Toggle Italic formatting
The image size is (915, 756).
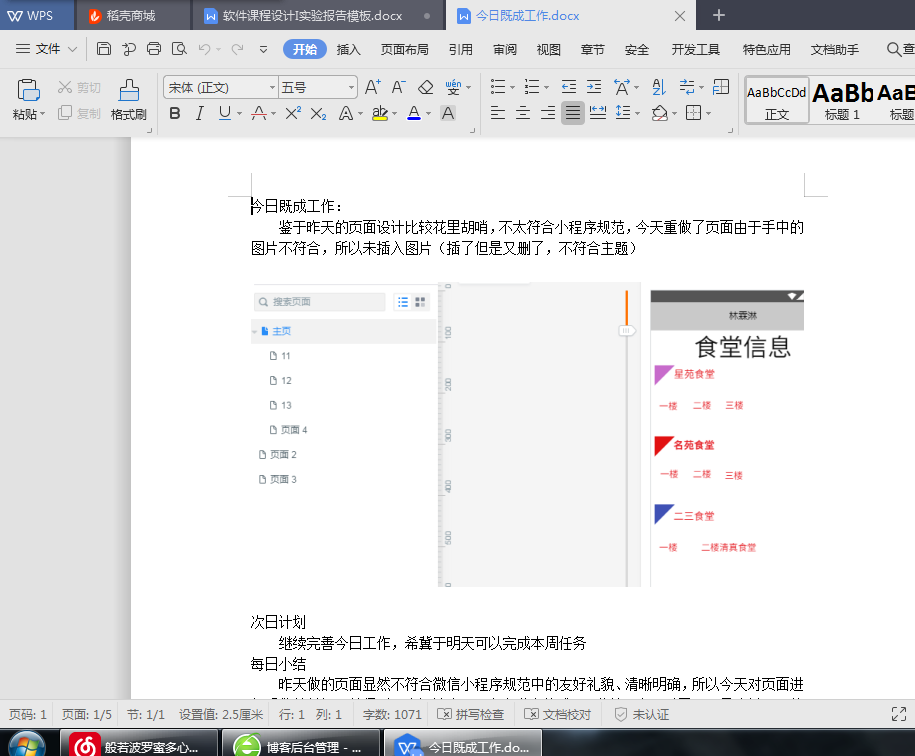200,113
